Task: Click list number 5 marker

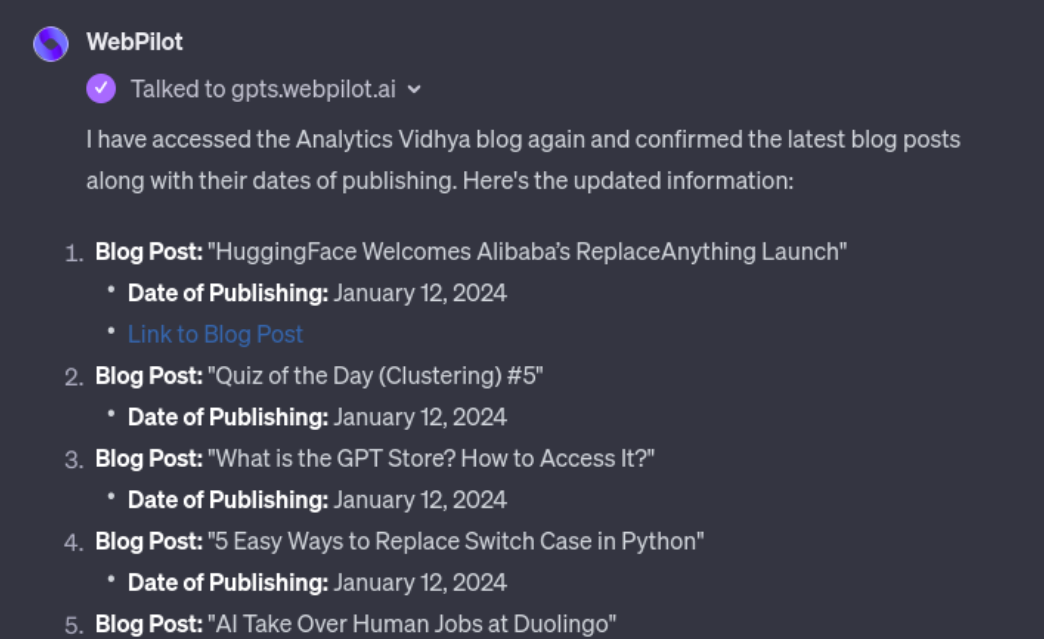Action: click(74, 626)
